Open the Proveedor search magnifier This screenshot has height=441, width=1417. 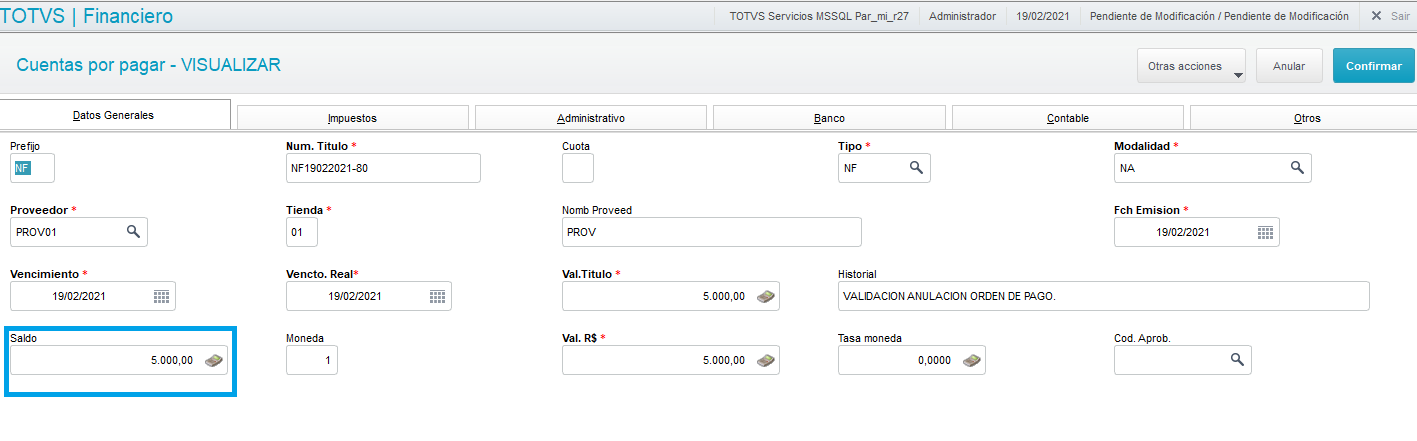tap(133, 232)
